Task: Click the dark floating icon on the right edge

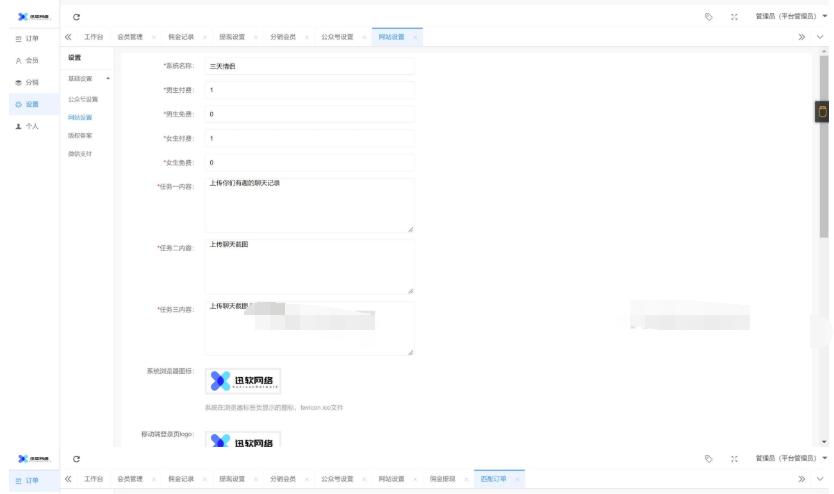Action: pos(822,112)
